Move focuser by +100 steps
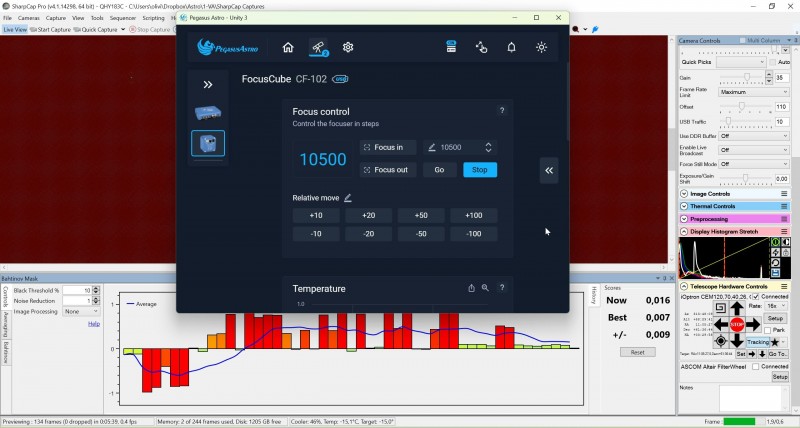This screenshot has width=800, height=428. click(x=473, y=215)
